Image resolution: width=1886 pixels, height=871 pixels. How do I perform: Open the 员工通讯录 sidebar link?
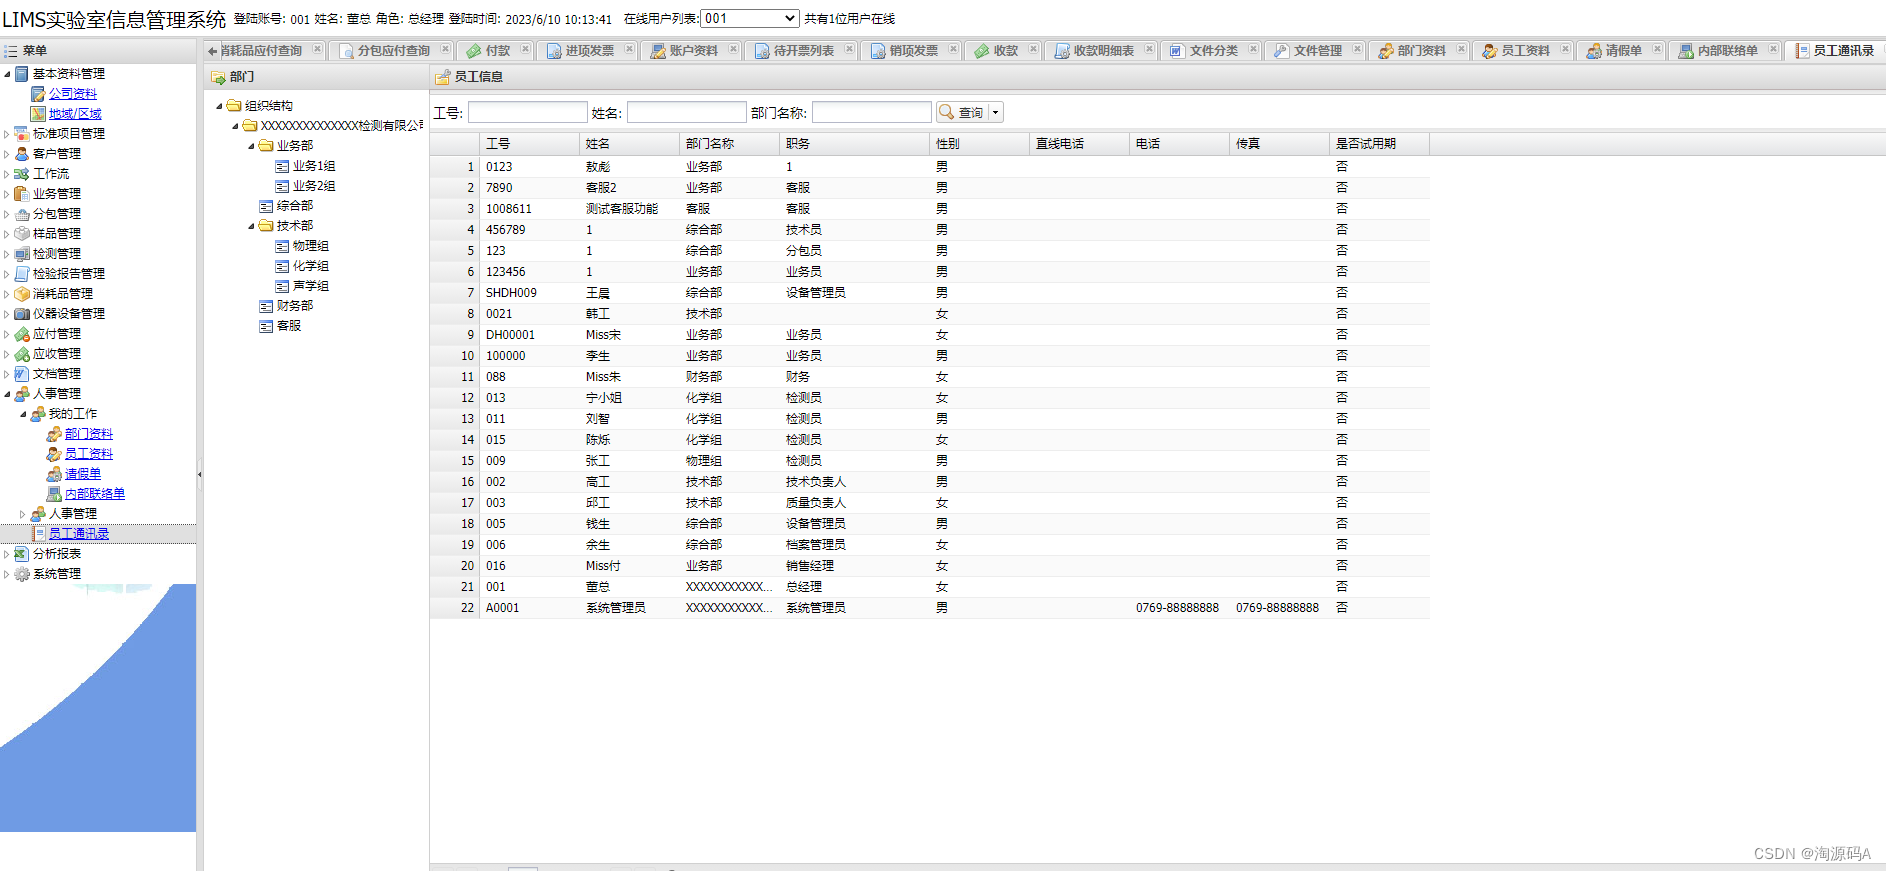(79, 534)
